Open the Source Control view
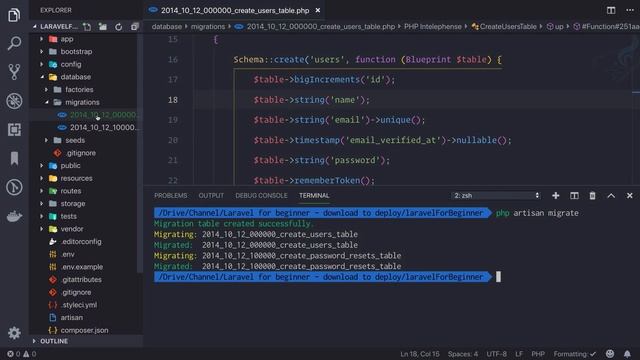The image size is (640, 360). (x=14, y=72)
